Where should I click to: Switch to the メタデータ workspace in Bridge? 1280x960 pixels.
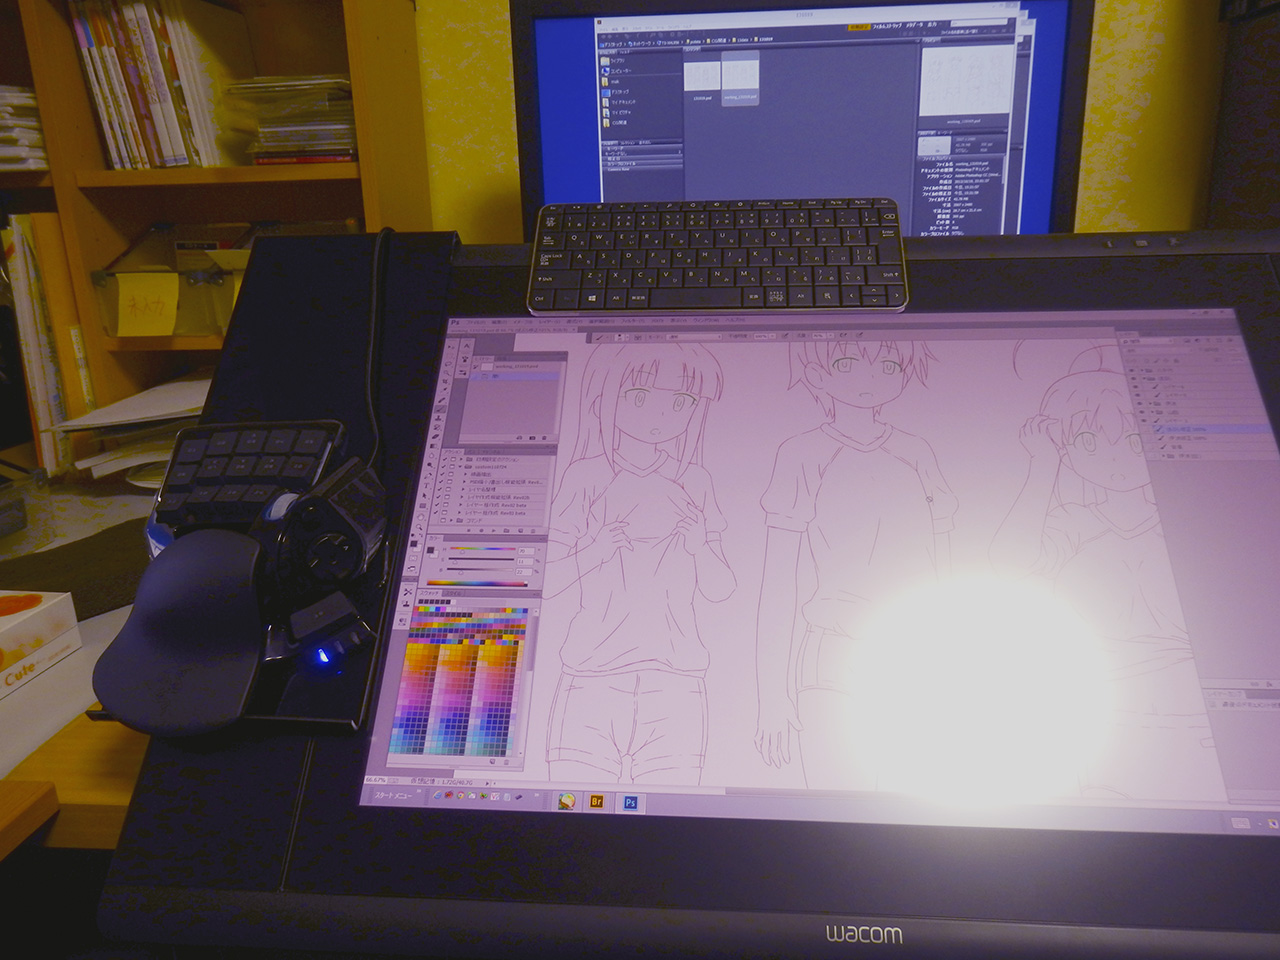pyautogui.click(x=915, y=26)
